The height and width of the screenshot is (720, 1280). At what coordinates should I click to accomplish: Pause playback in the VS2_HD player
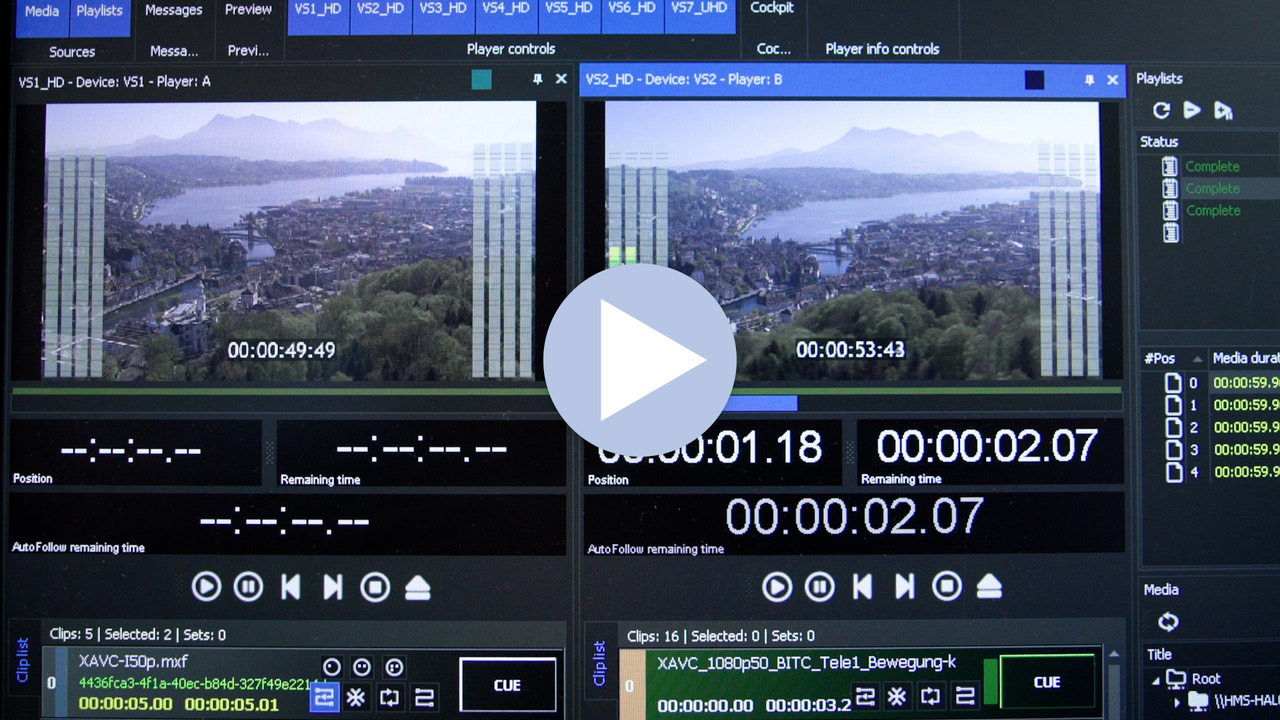[x=819, y=587]
